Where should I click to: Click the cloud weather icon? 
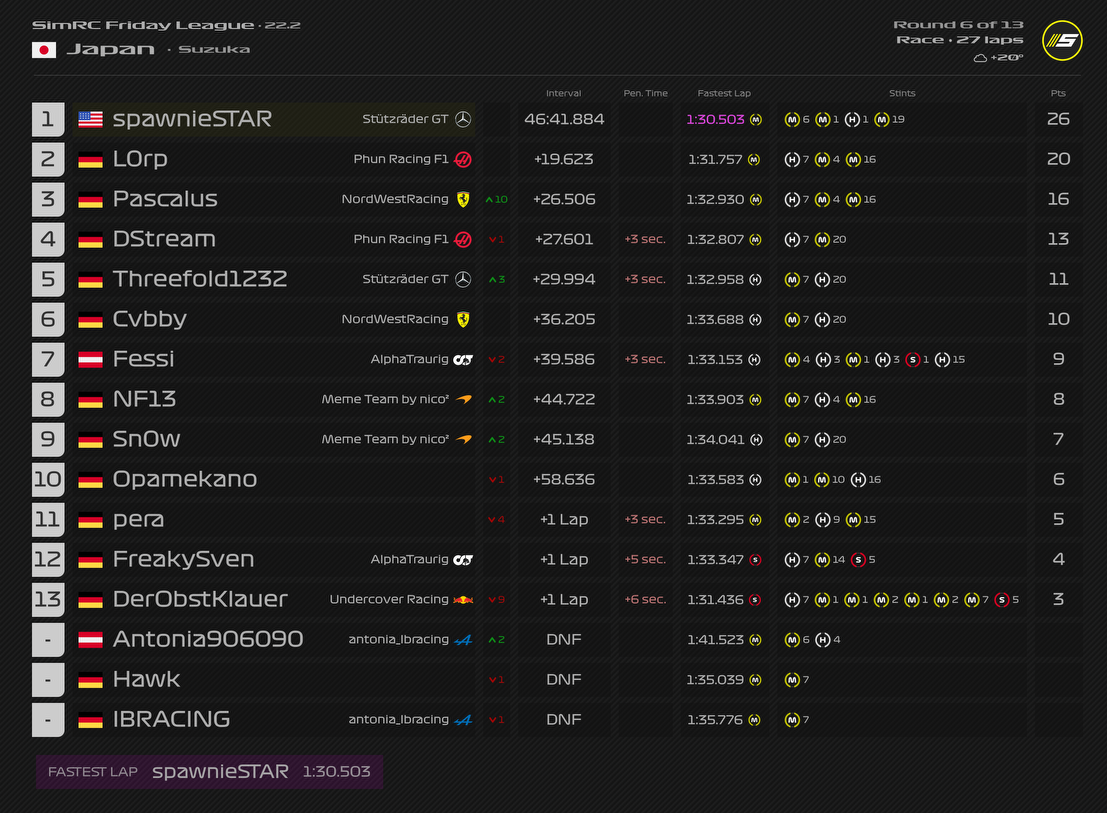980,58
